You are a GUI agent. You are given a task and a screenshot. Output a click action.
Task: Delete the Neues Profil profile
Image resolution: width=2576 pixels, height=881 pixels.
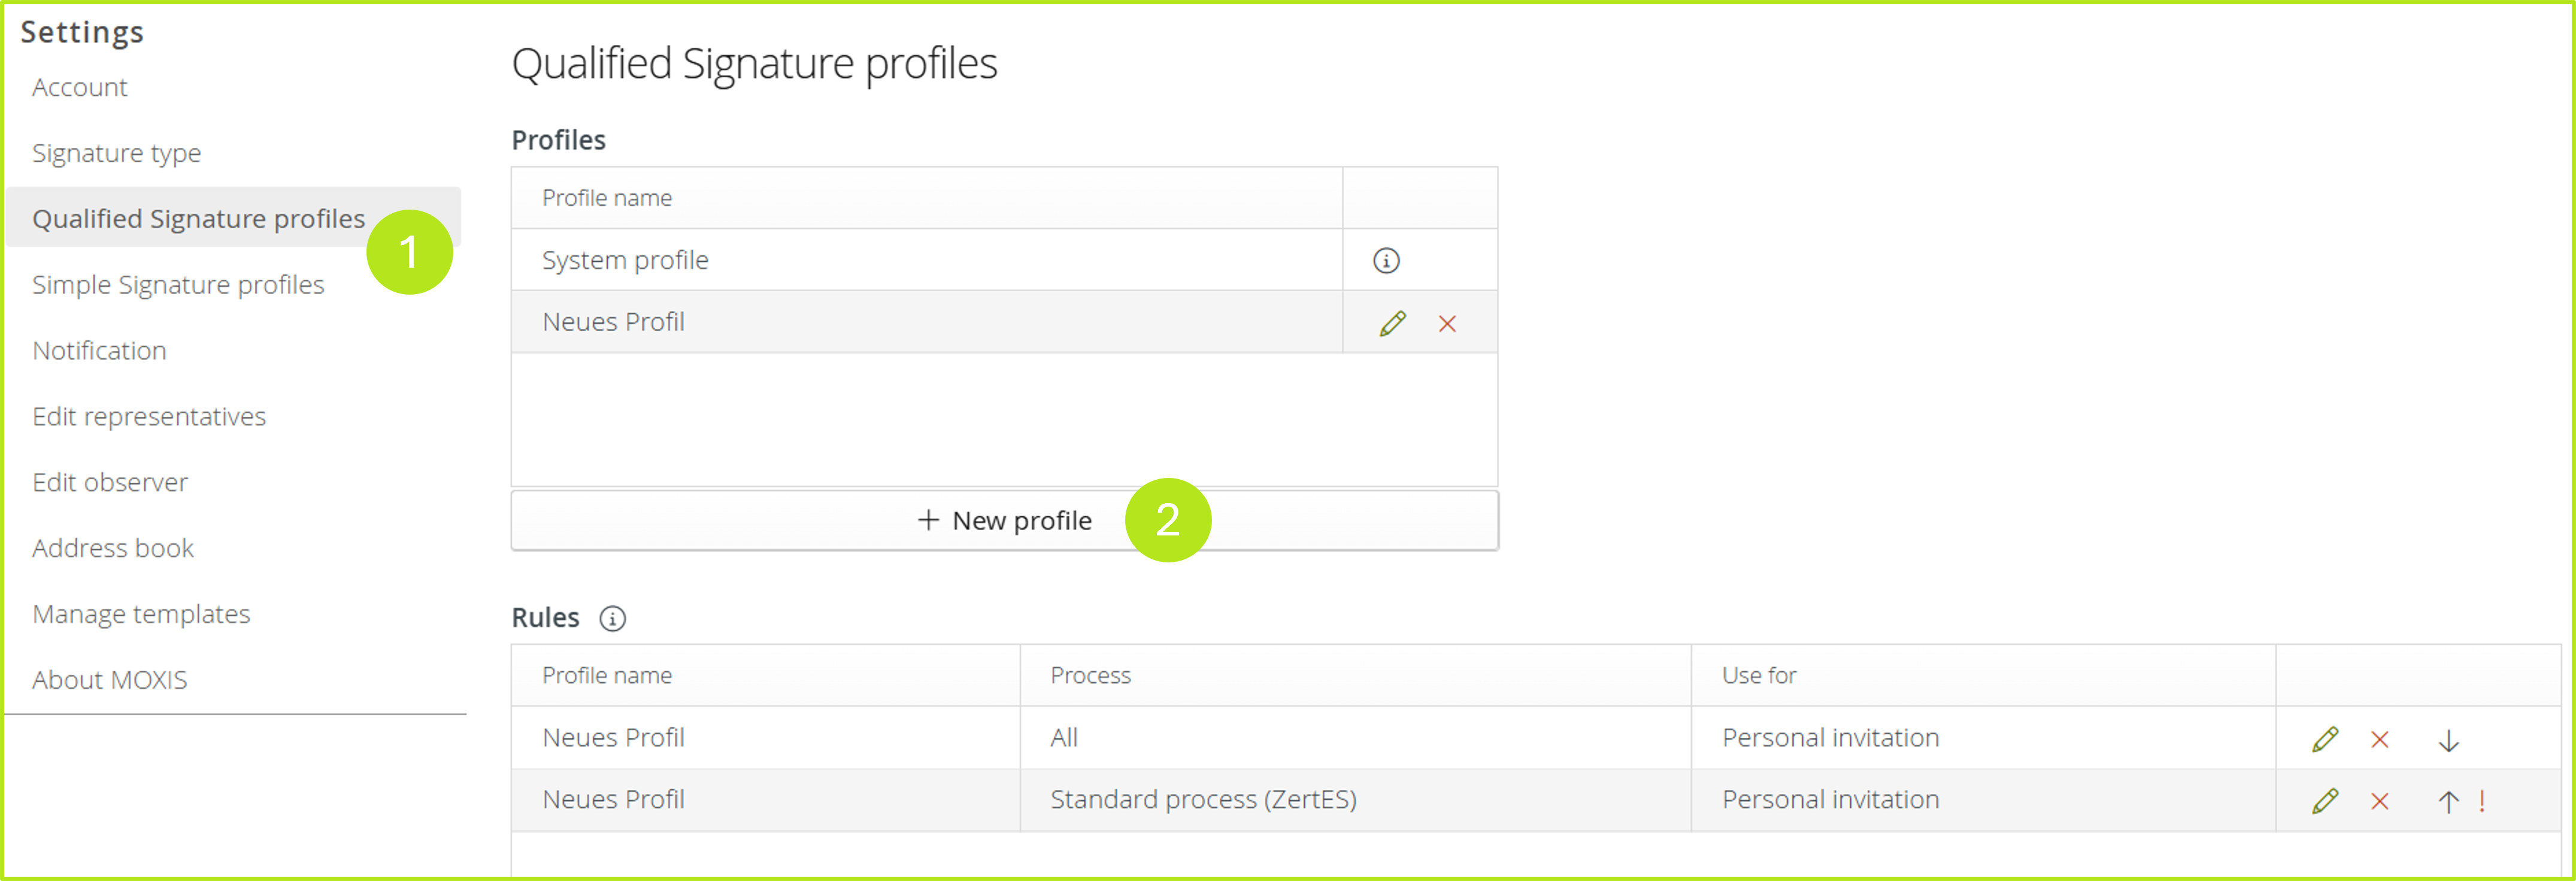[x=1447, y=322]
